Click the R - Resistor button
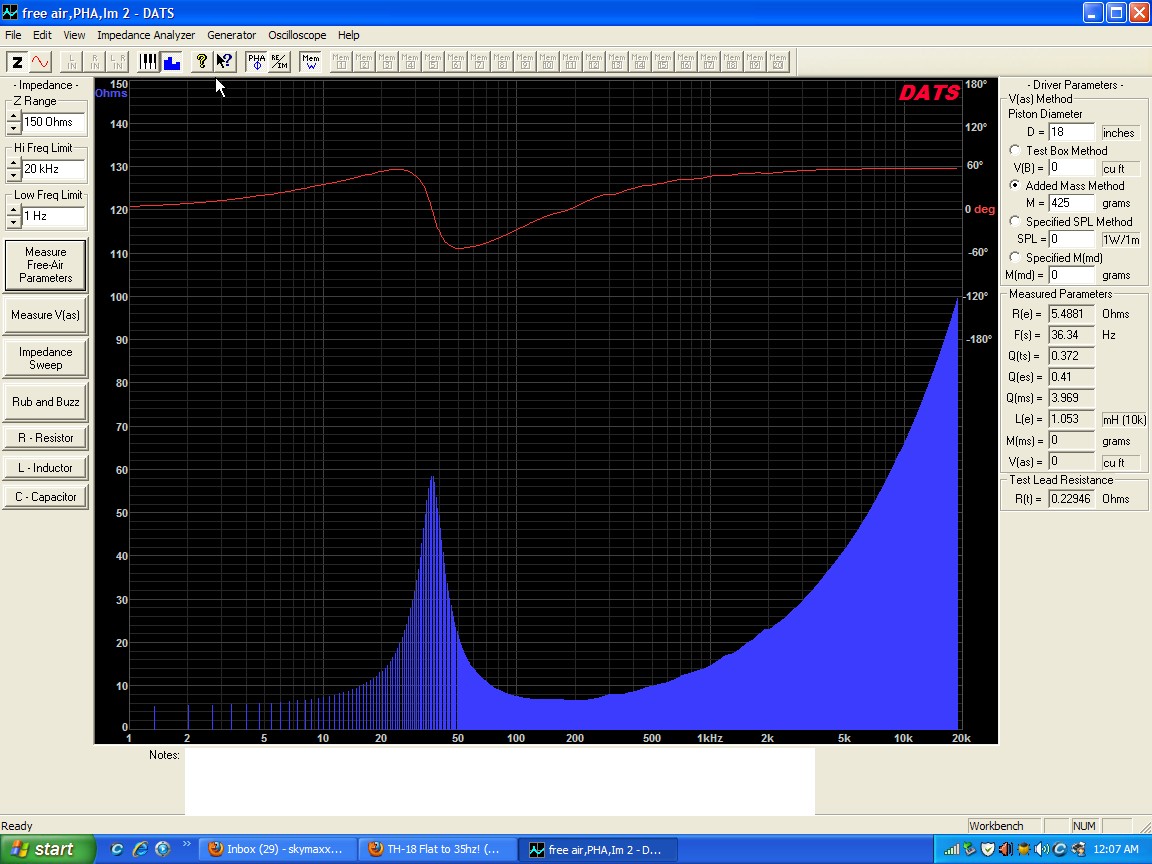This screenshot has height=864, width=1152. [46, 438]
